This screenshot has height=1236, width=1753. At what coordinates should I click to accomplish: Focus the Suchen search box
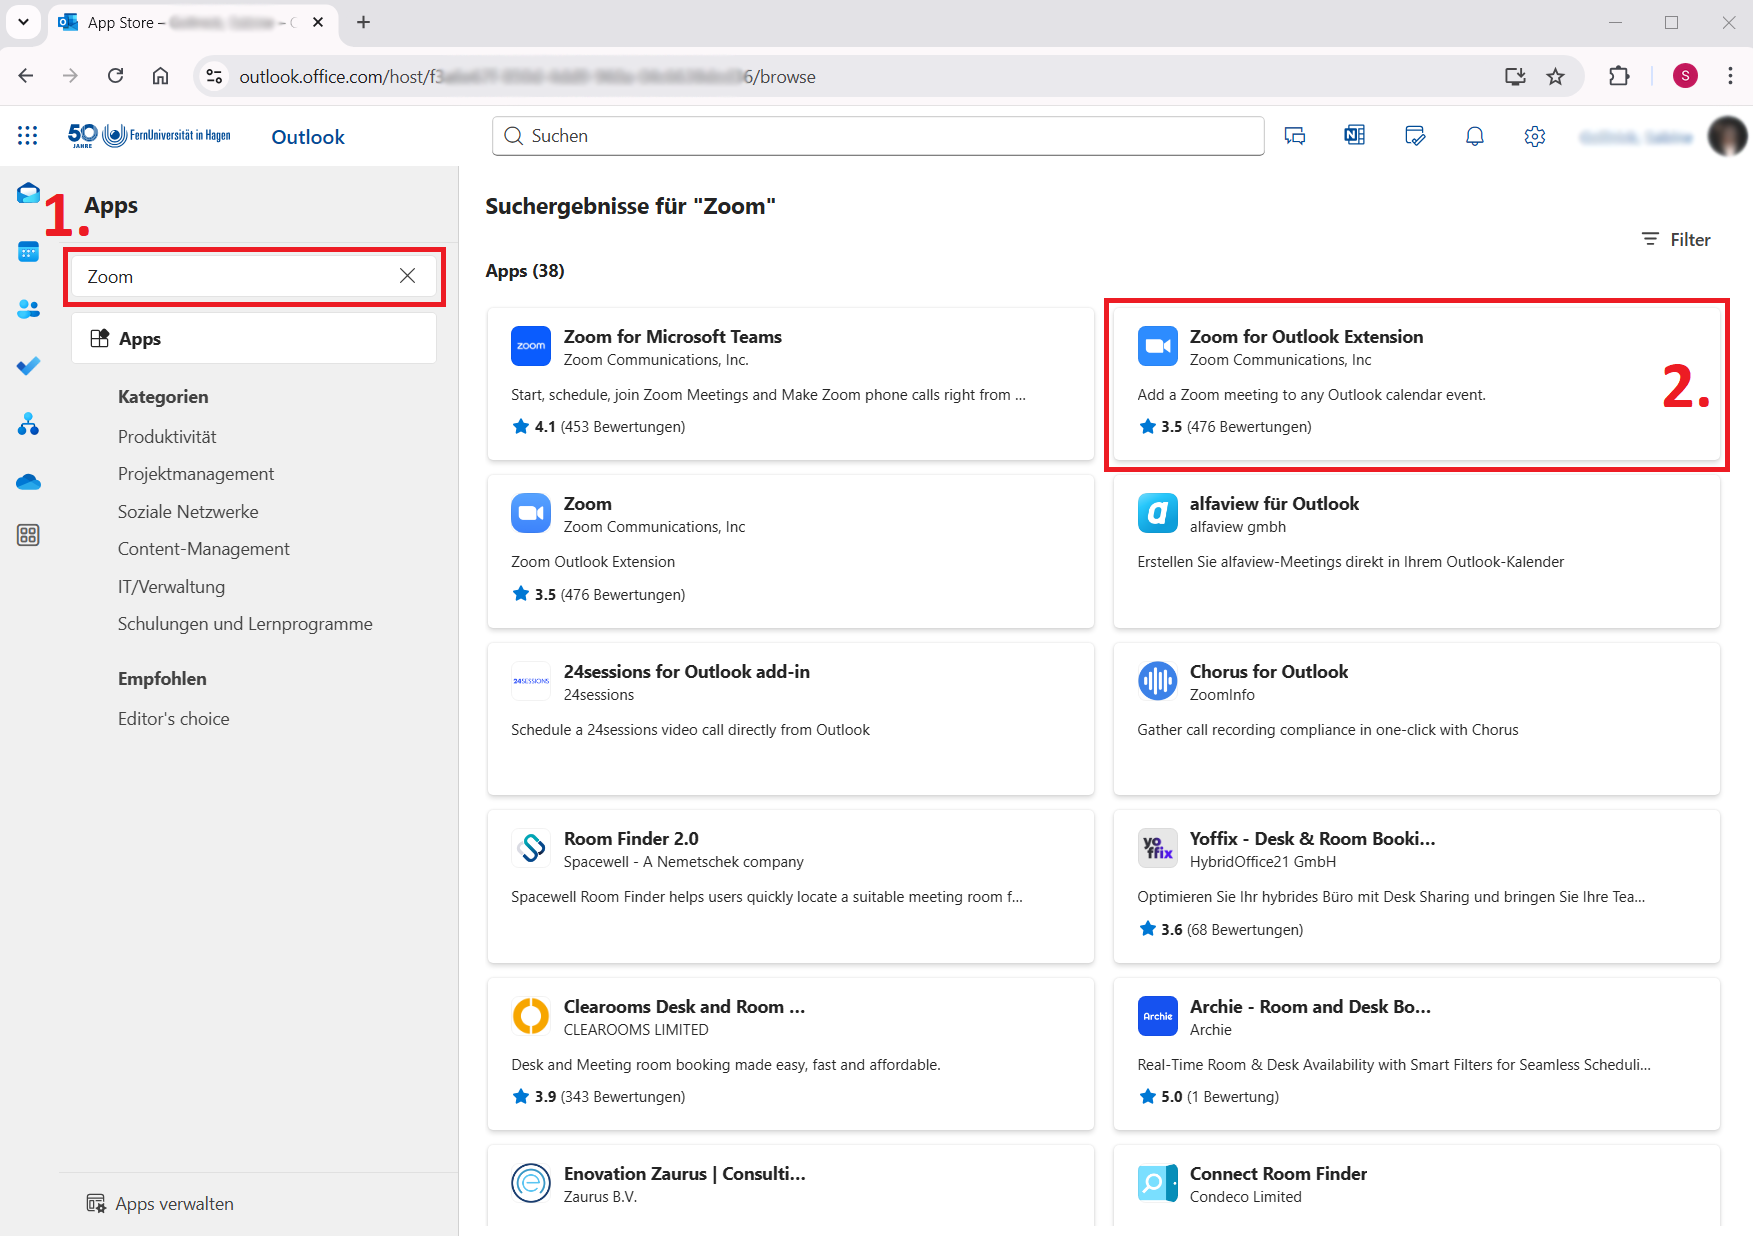pyautogui.click(x=878, y=136)
